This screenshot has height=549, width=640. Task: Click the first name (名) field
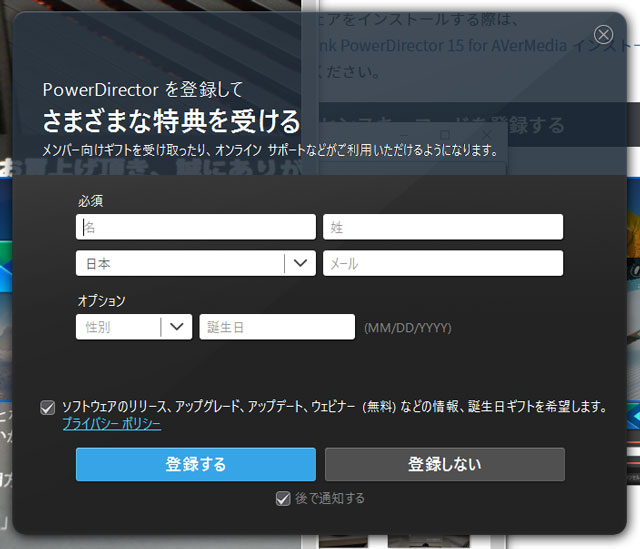pyautogui.click(x=196, y=227)
